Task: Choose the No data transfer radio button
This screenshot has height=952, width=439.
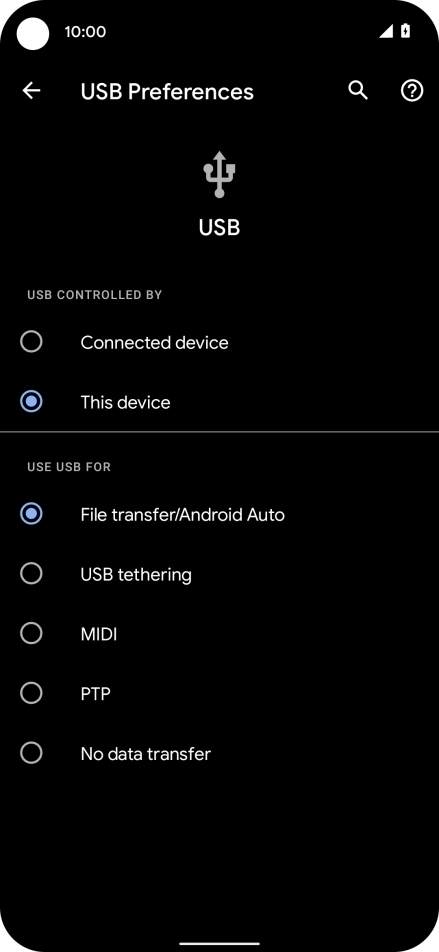Action: (31, 753)
